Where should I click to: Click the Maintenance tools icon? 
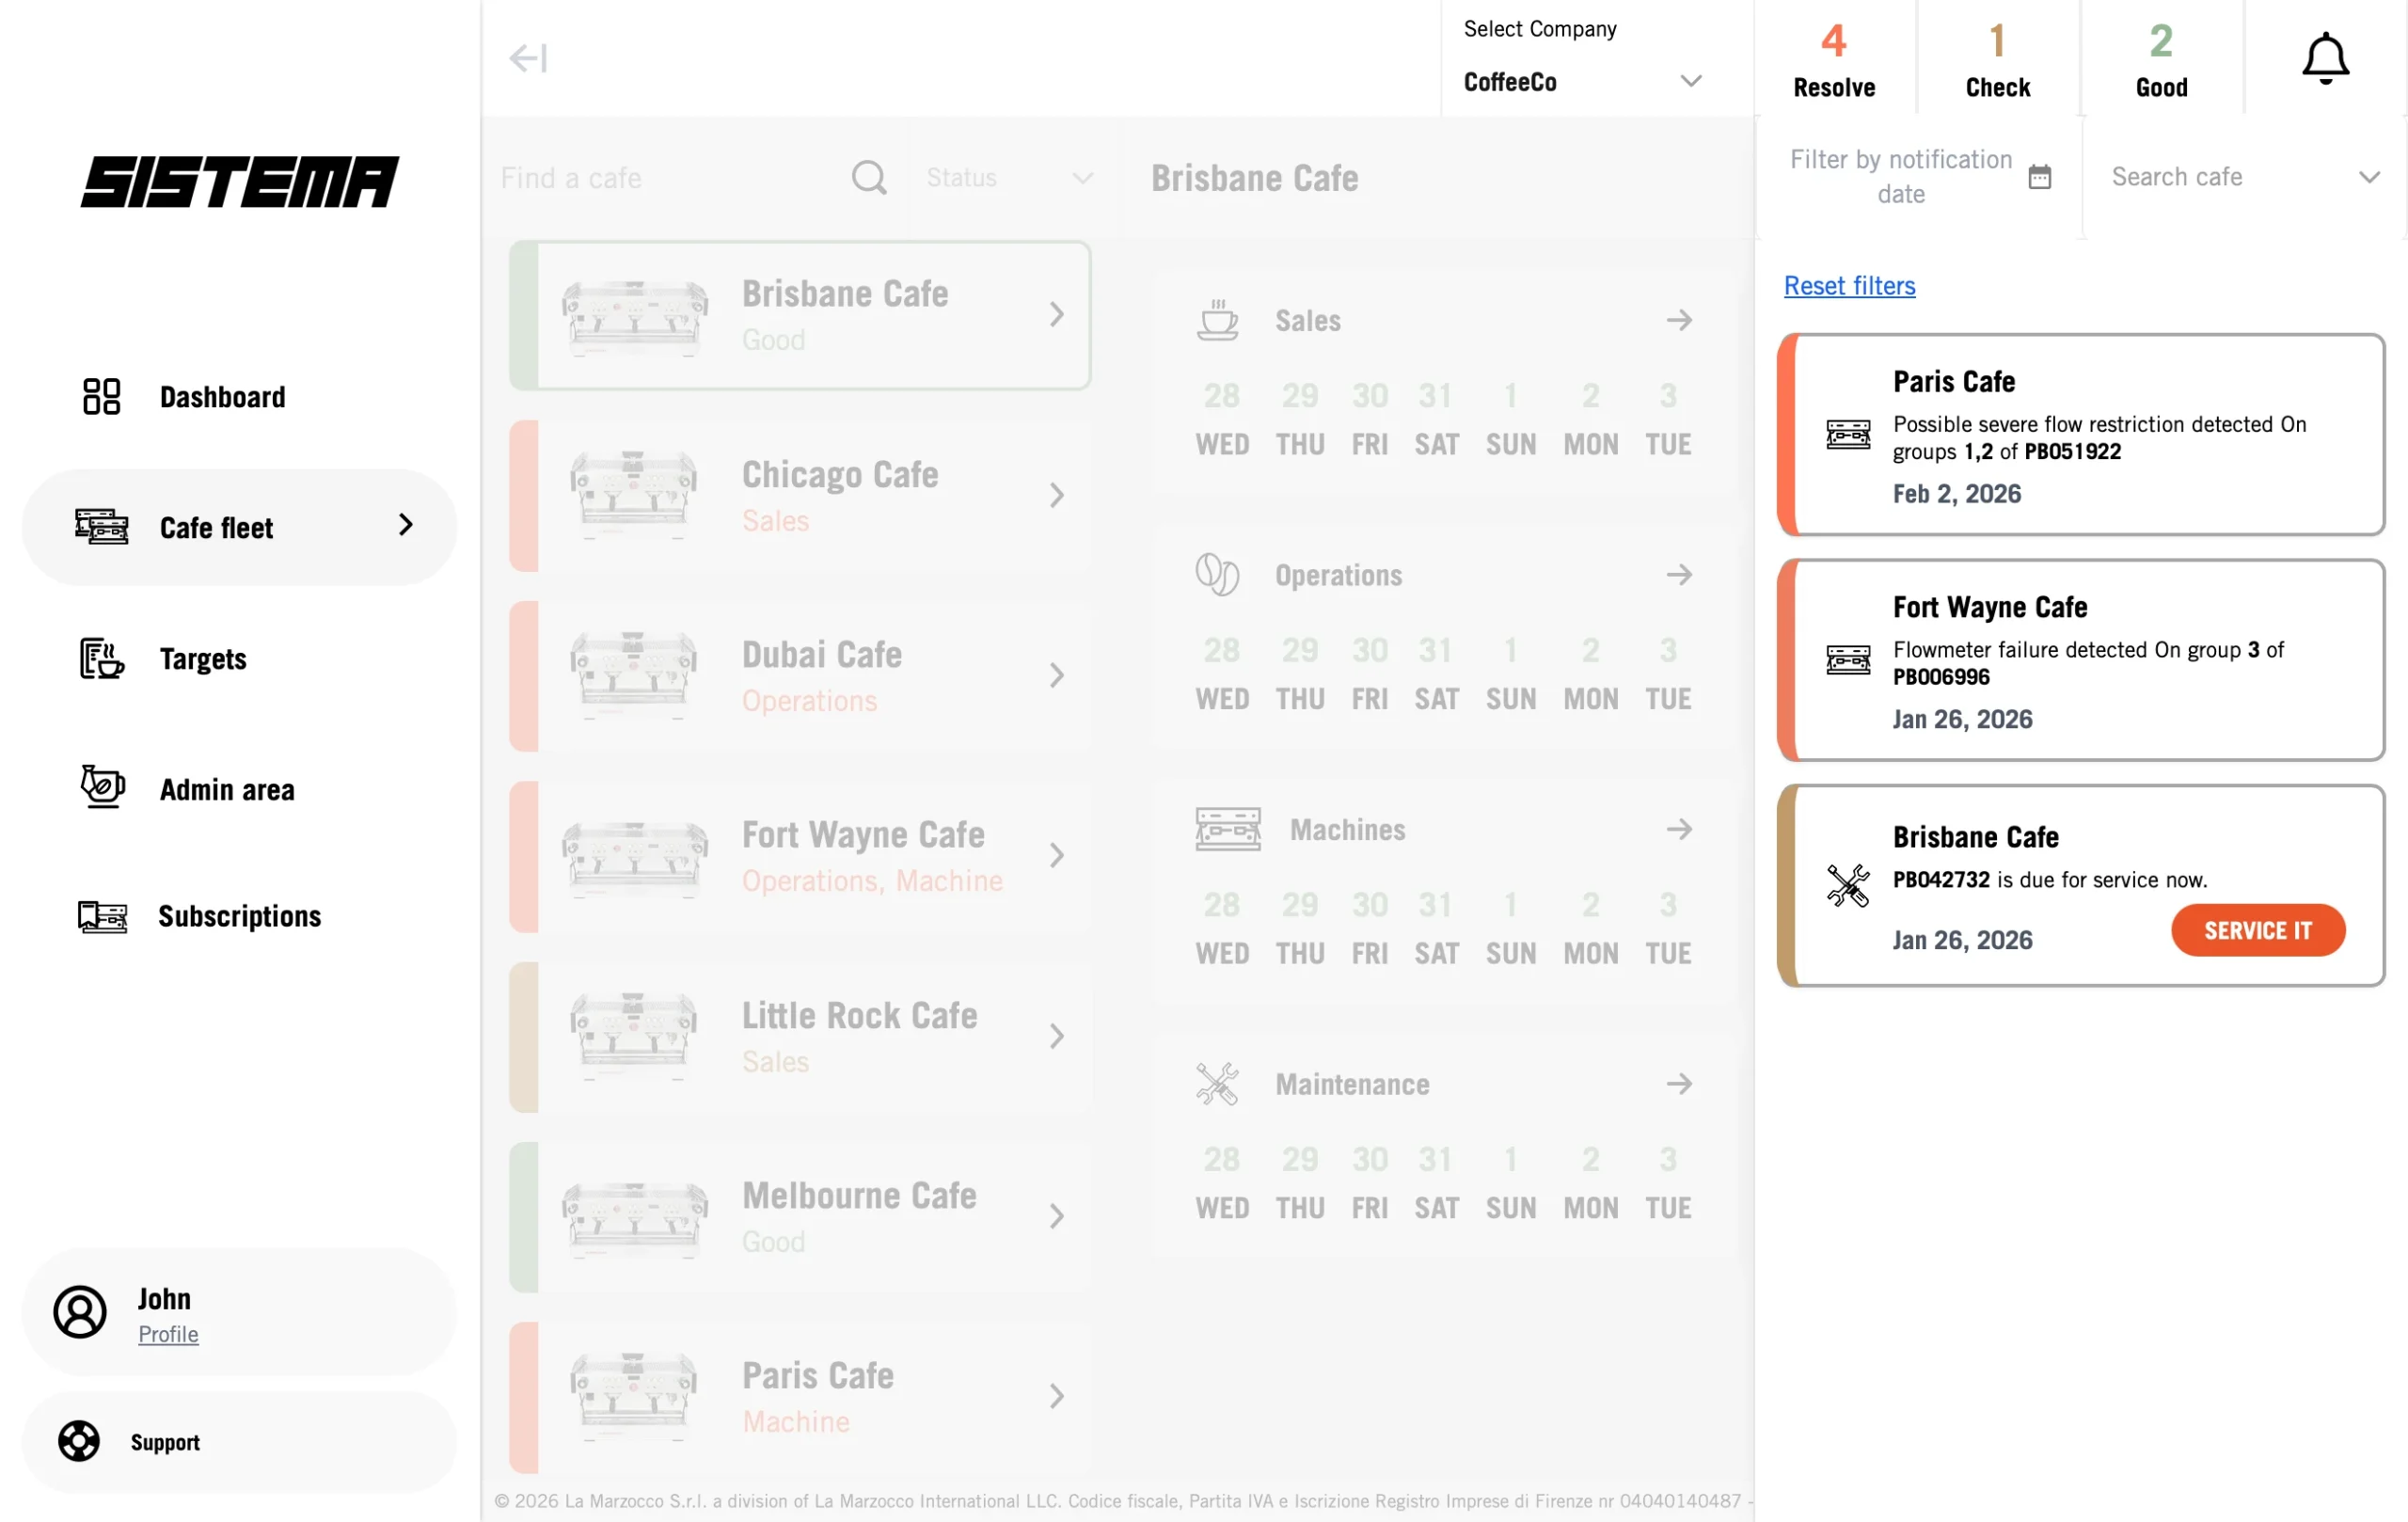click(1218, 1083)
